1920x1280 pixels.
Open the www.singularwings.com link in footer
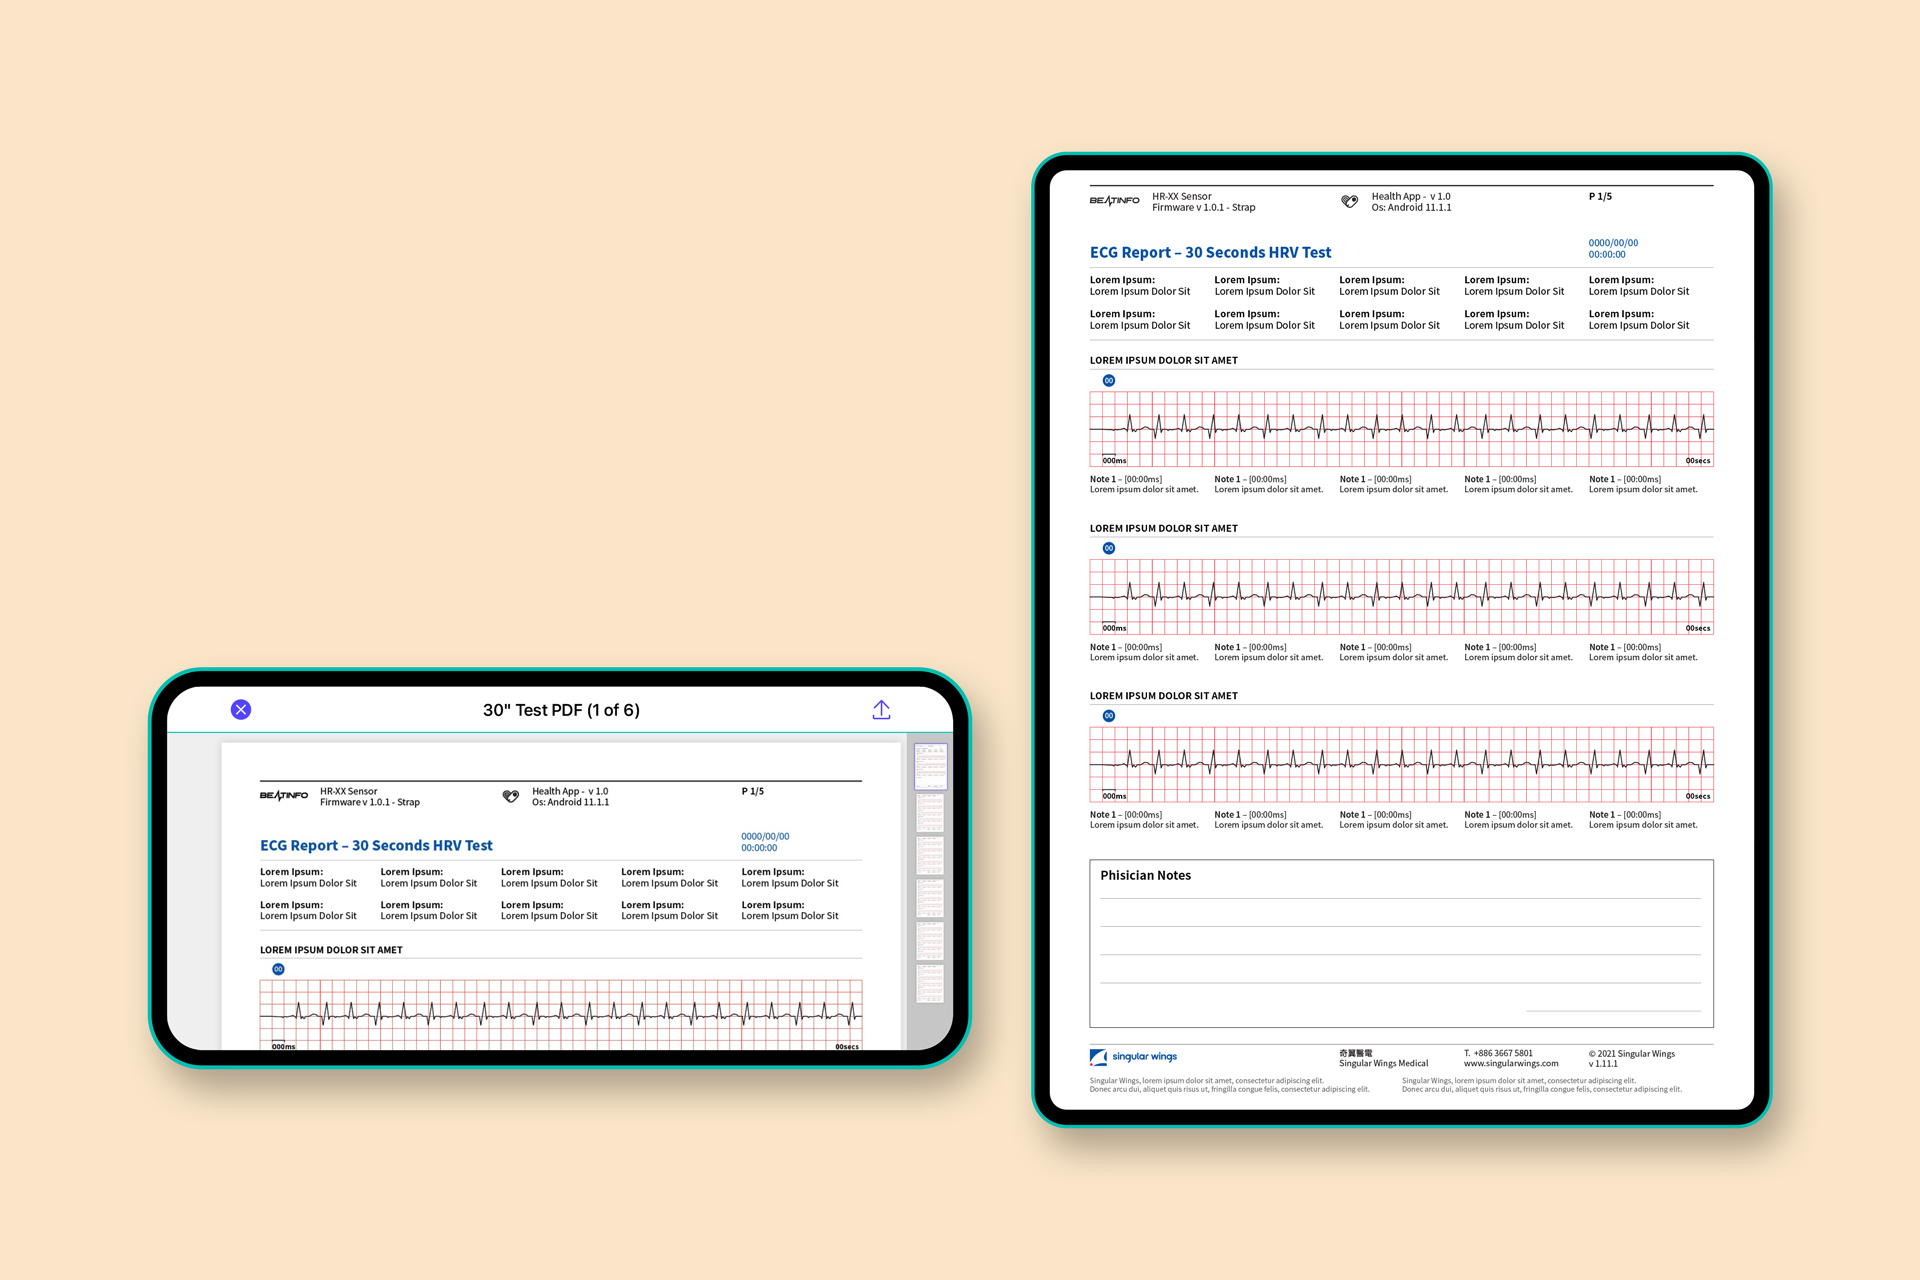1511,1063
